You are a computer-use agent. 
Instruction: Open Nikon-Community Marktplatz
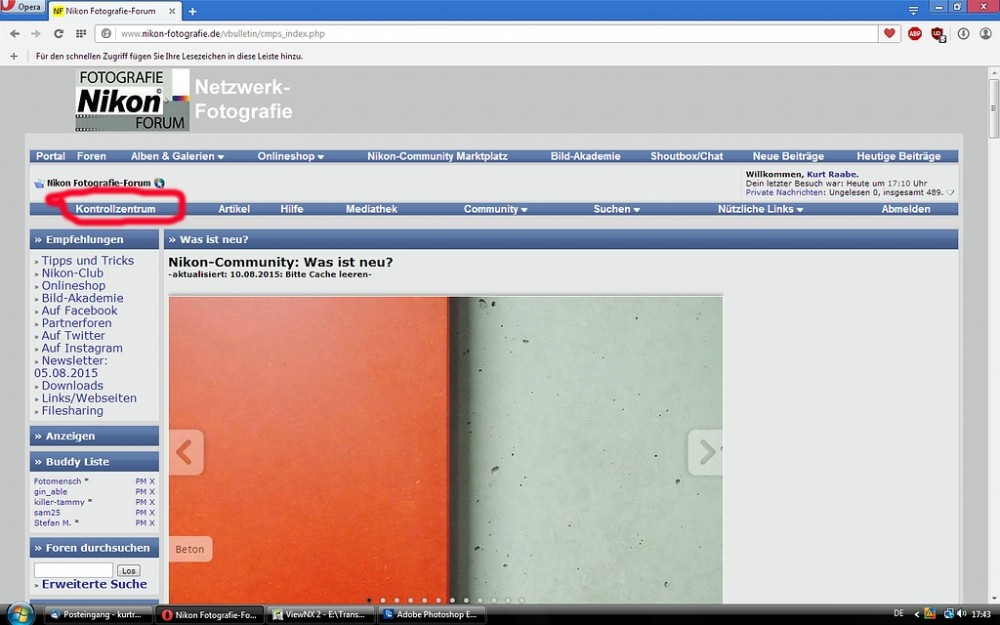point(437,156)
